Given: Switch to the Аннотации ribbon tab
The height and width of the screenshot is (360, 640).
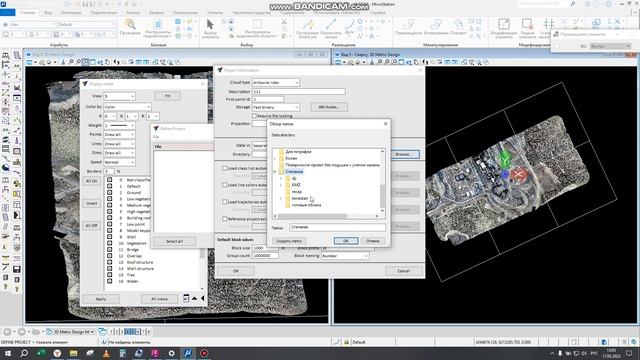Looking at the screenshot, I should 71,13.
